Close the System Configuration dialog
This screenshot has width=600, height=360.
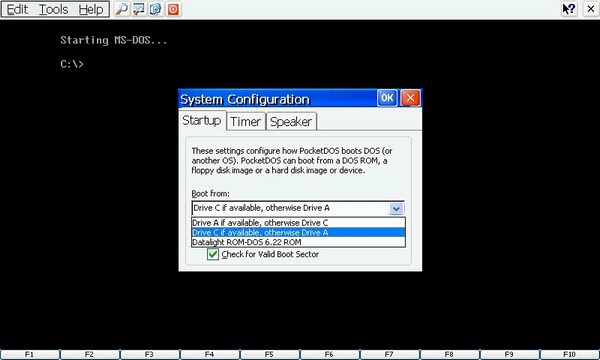410,98
